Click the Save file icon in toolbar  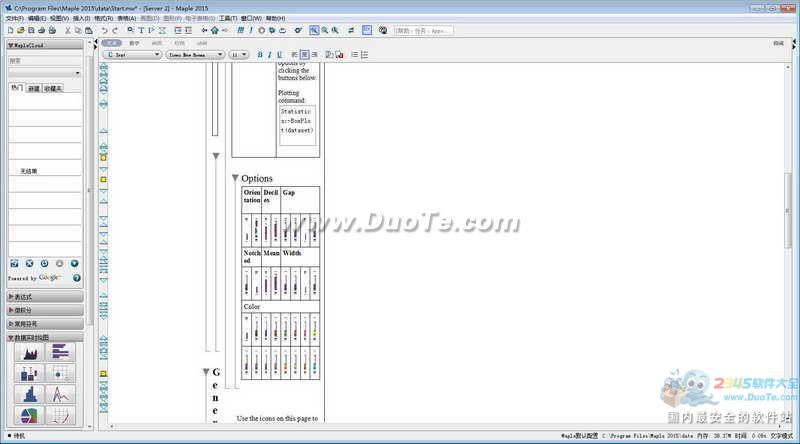click(x=30, y=31)
